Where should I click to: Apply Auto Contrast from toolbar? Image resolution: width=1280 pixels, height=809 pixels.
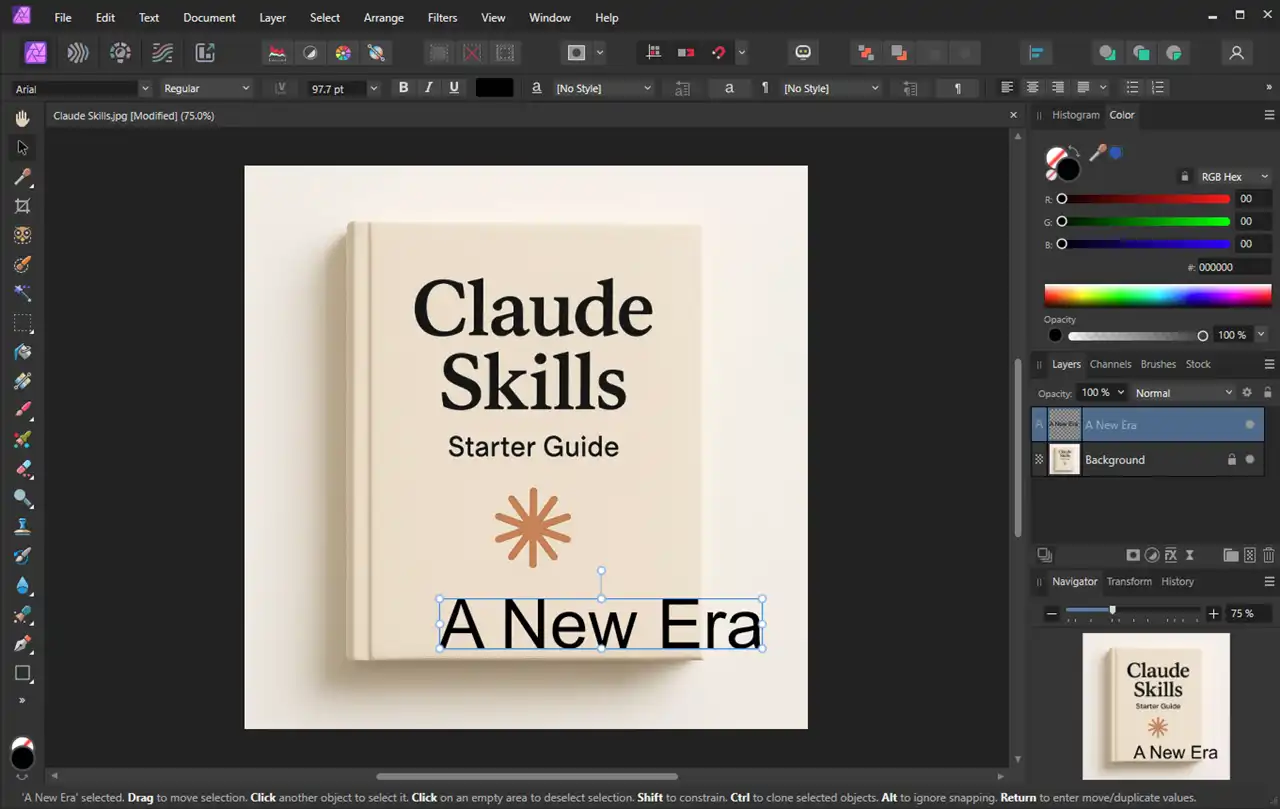[x=310, y=53]
